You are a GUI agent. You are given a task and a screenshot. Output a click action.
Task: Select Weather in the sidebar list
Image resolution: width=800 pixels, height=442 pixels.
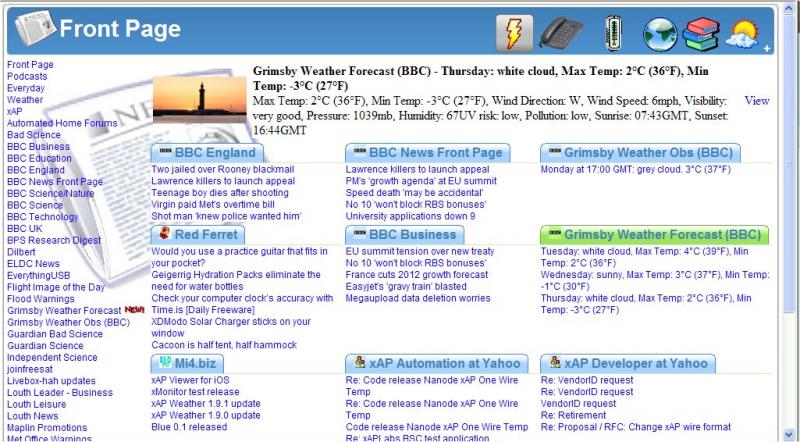(x=25, y=100)
